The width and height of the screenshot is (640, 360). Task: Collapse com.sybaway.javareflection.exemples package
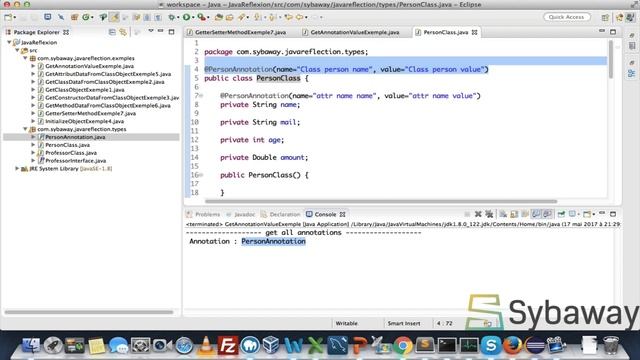coord(25,58)
